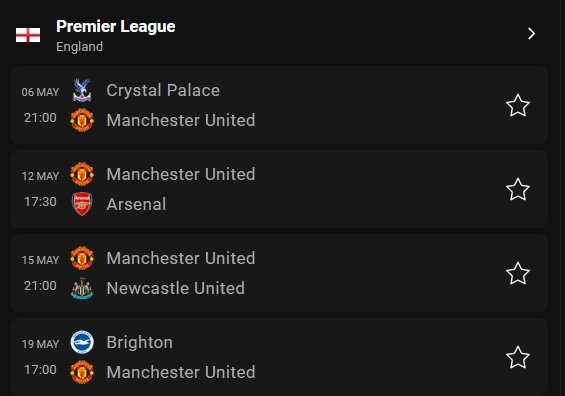Click the Arsenal club crest
This screenshot has width=565, height=396.
82,204
